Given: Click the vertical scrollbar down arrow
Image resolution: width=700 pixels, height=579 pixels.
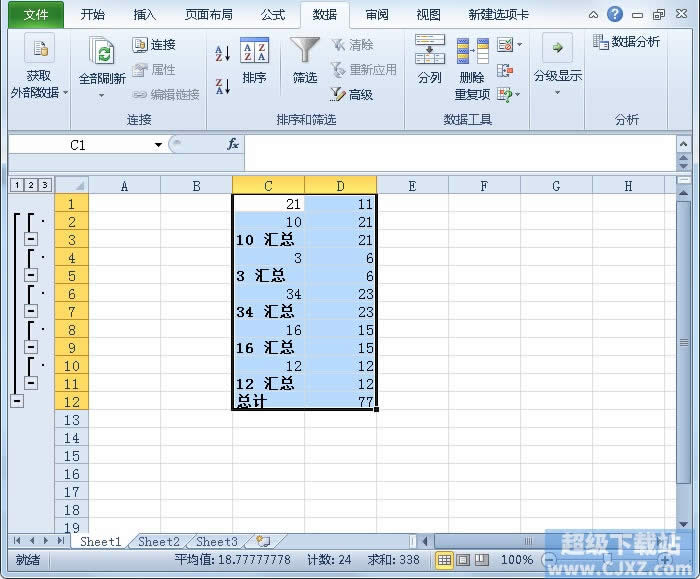Looking at the screenshot, I should tap(683, 524).
